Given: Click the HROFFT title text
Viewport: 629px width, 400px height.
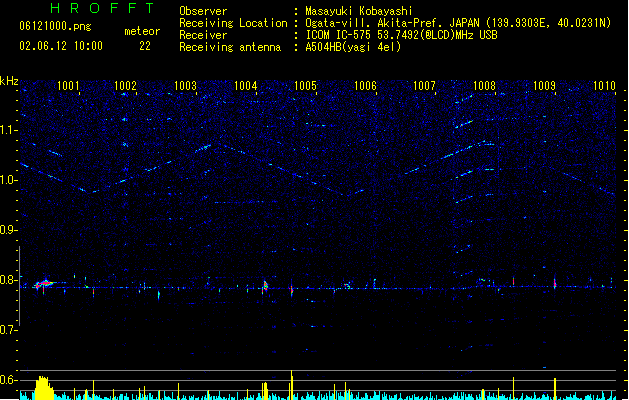Looking at the screenshot, I should [103, 8].
